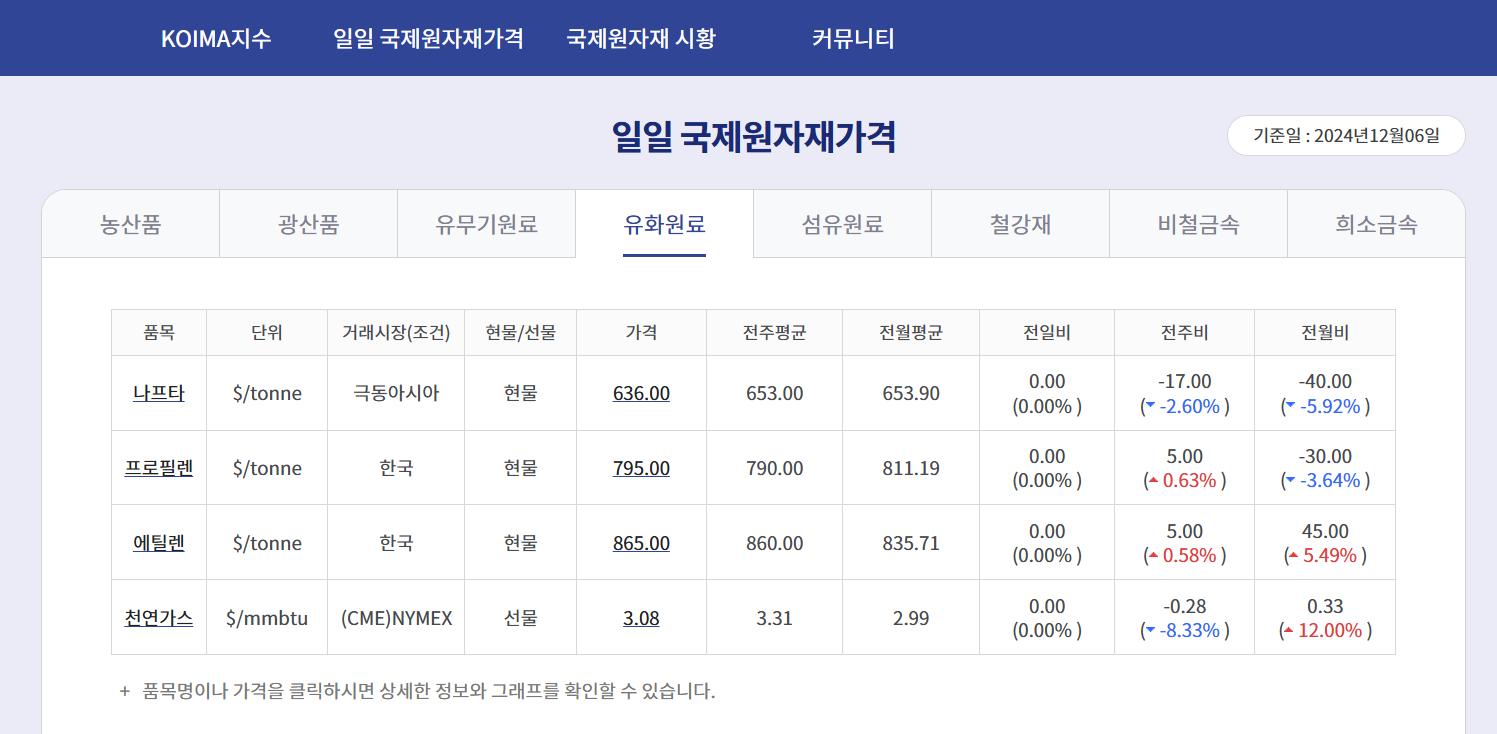The image size is (1497, 734).
Task: Open the KOIMA지수 menu
Action: 216,39
